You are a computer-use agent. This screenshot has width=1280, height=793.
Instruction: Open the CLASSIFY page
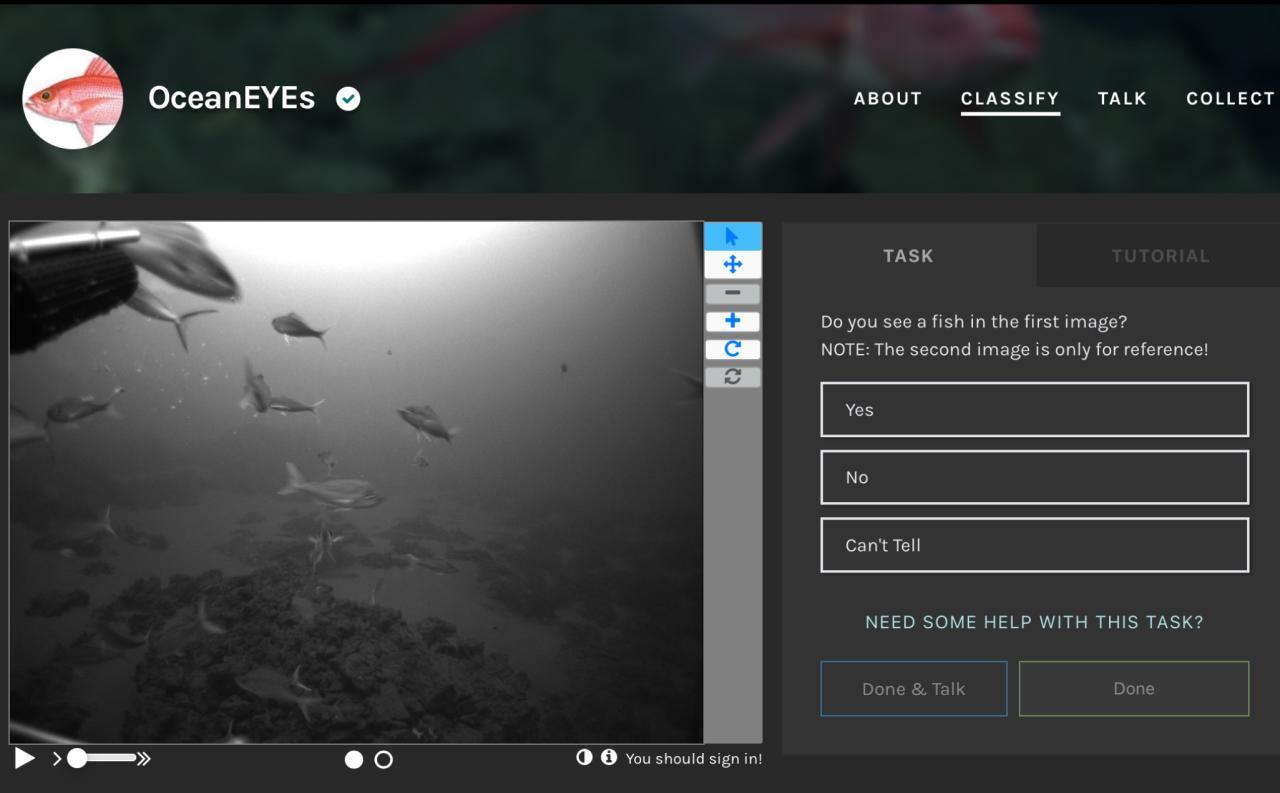(x=1010, y=99)
